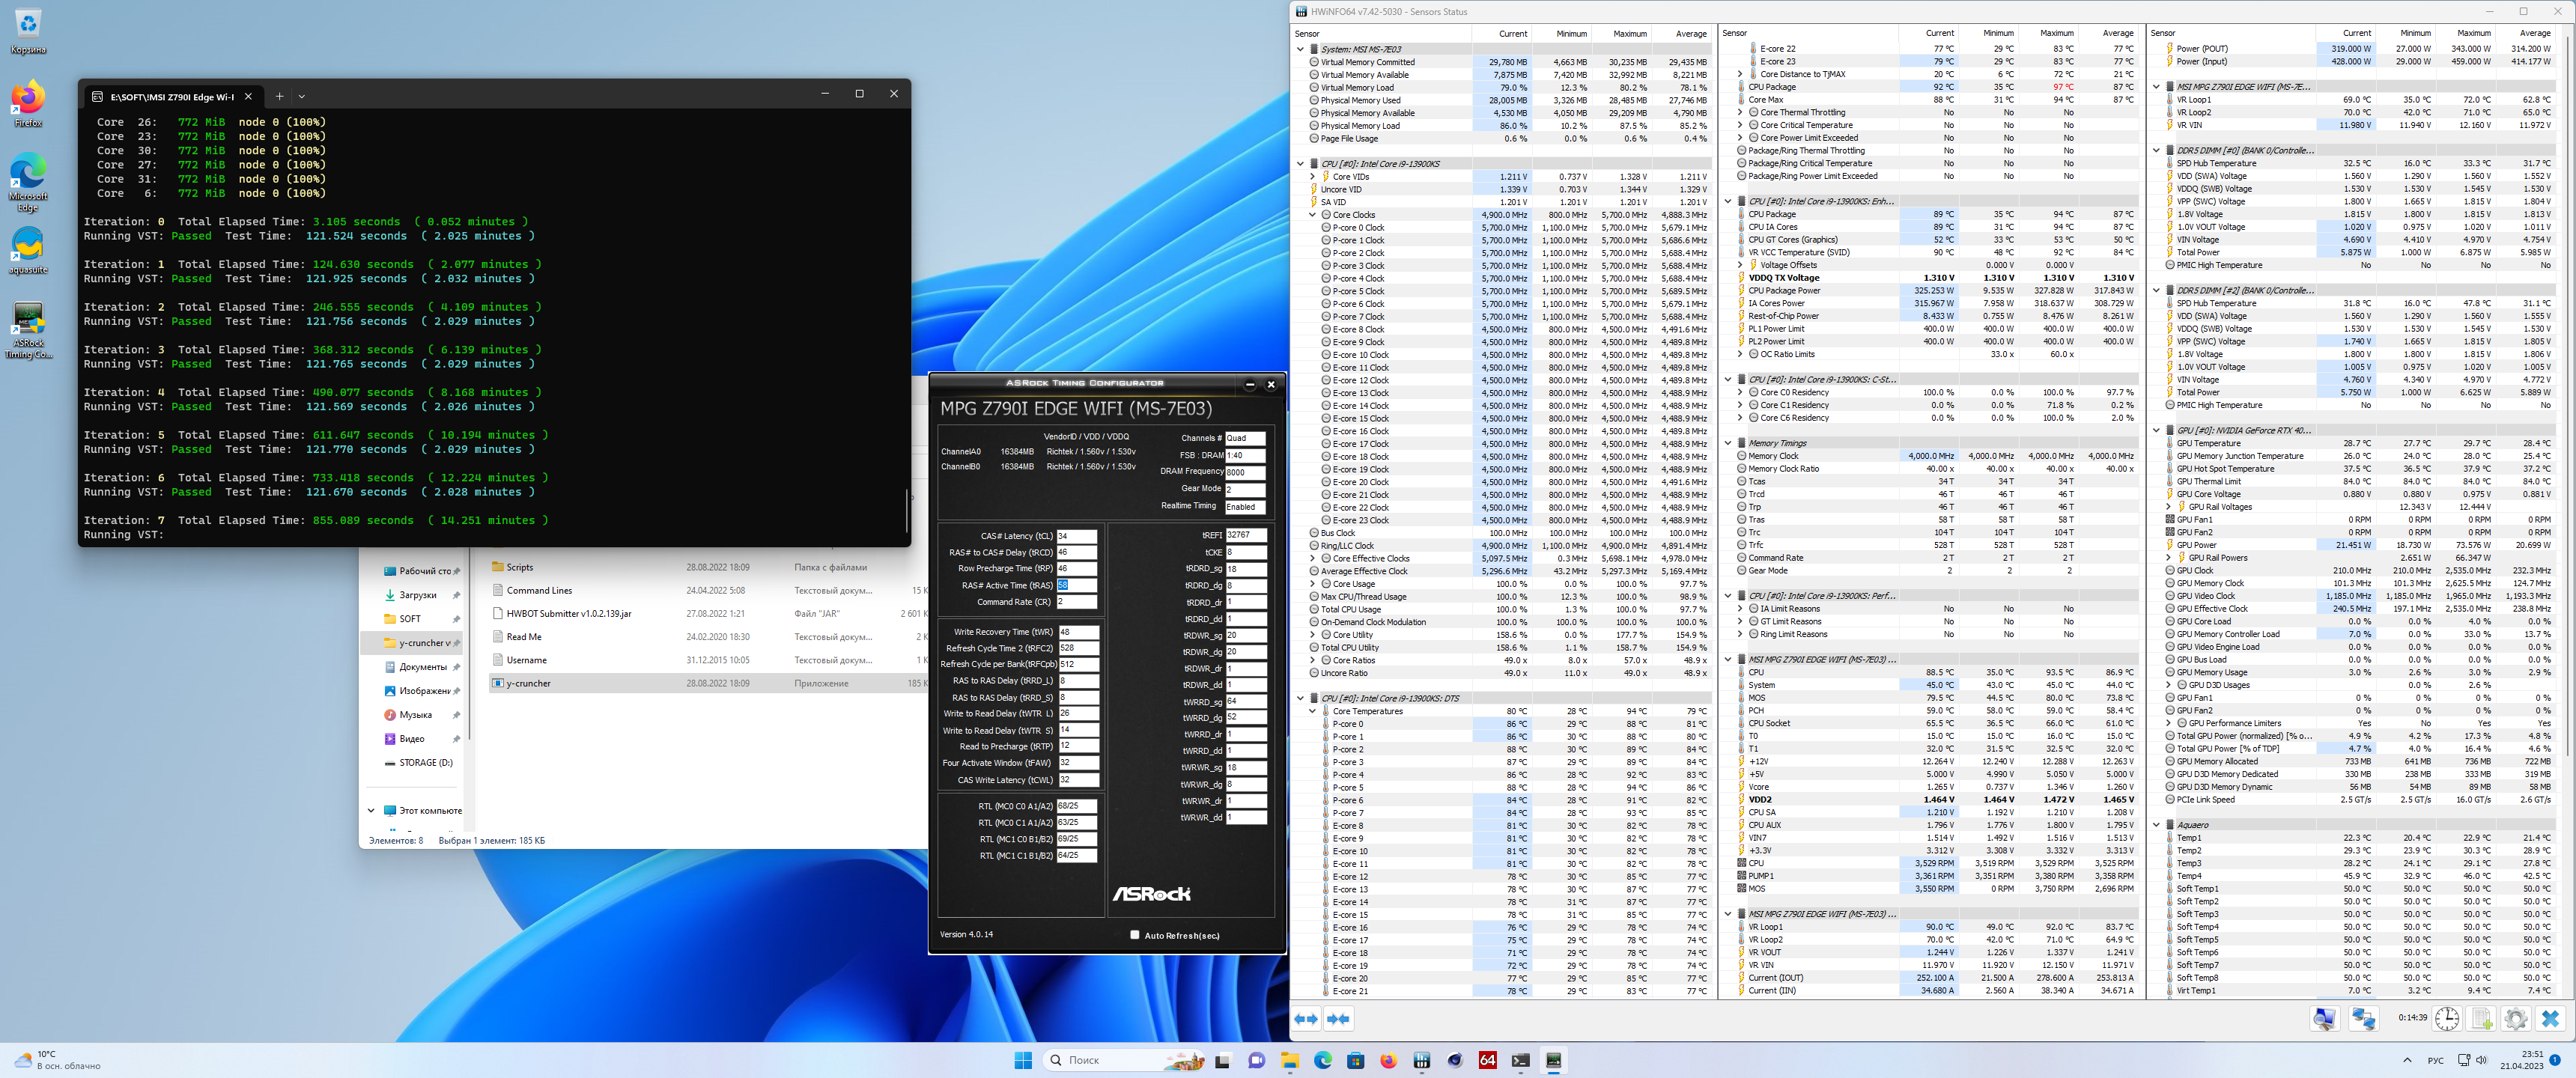Click the collapse columns arrows icon
The image size is (2576, 1078).
1338,1018
